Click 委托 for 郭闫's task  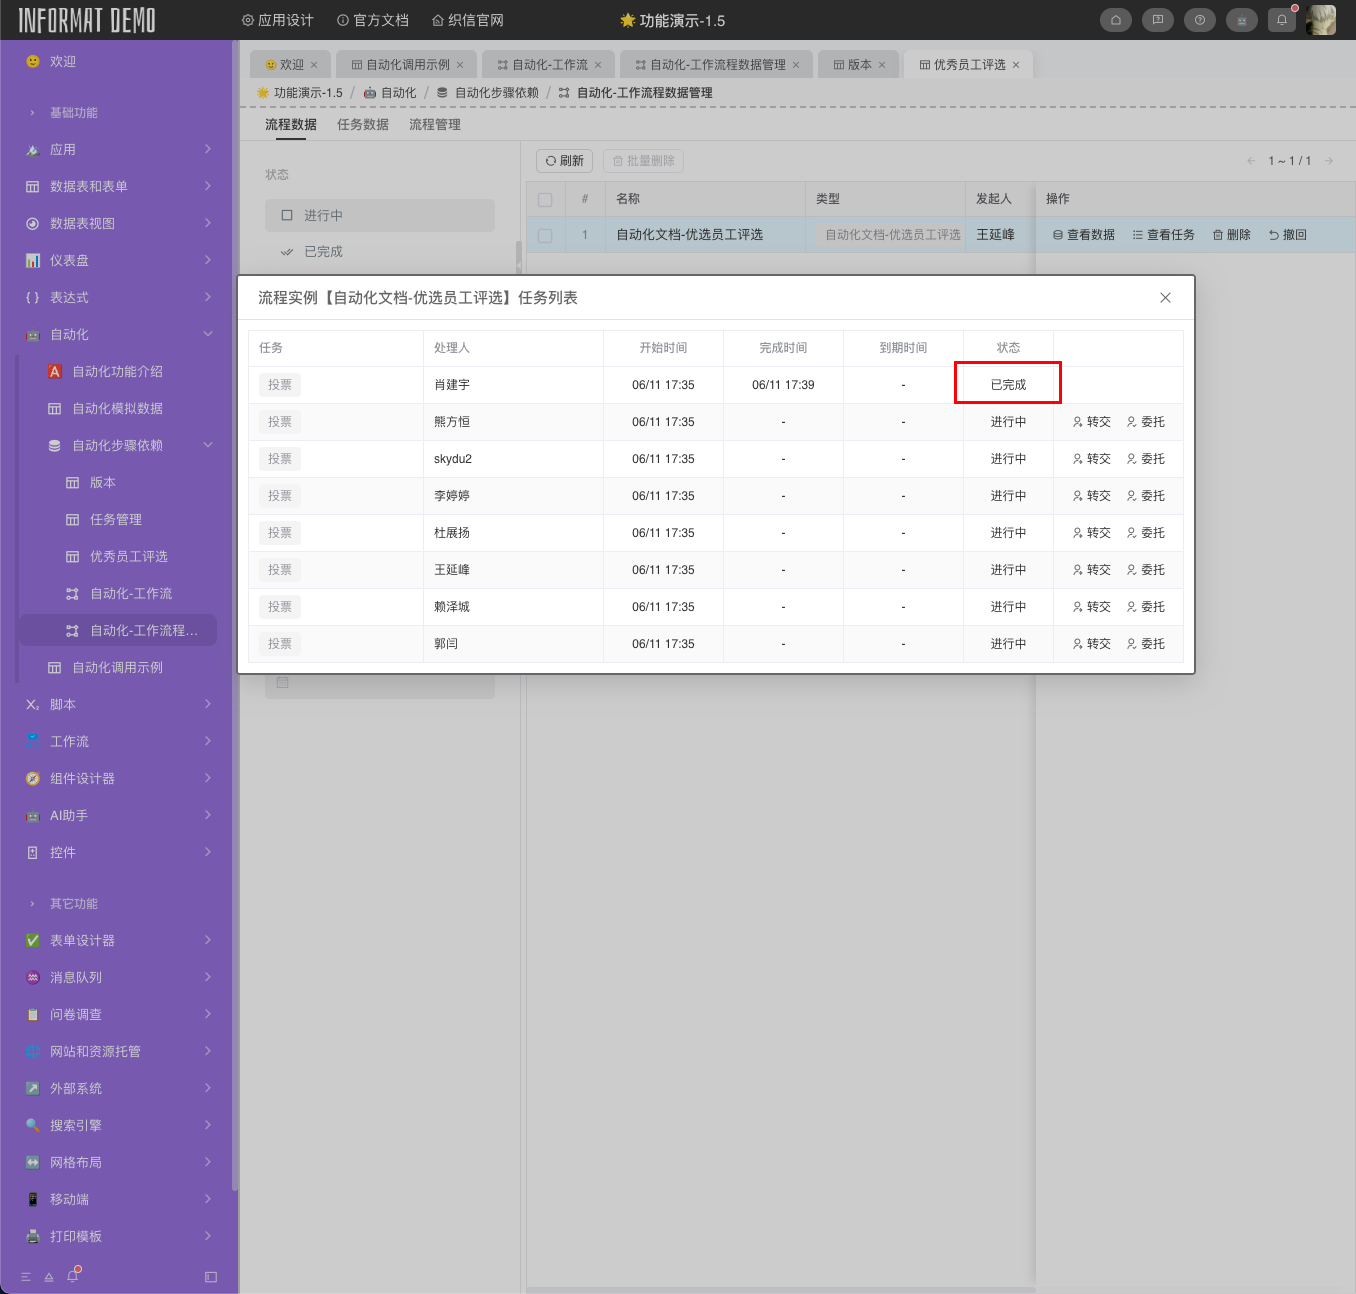1145,644
